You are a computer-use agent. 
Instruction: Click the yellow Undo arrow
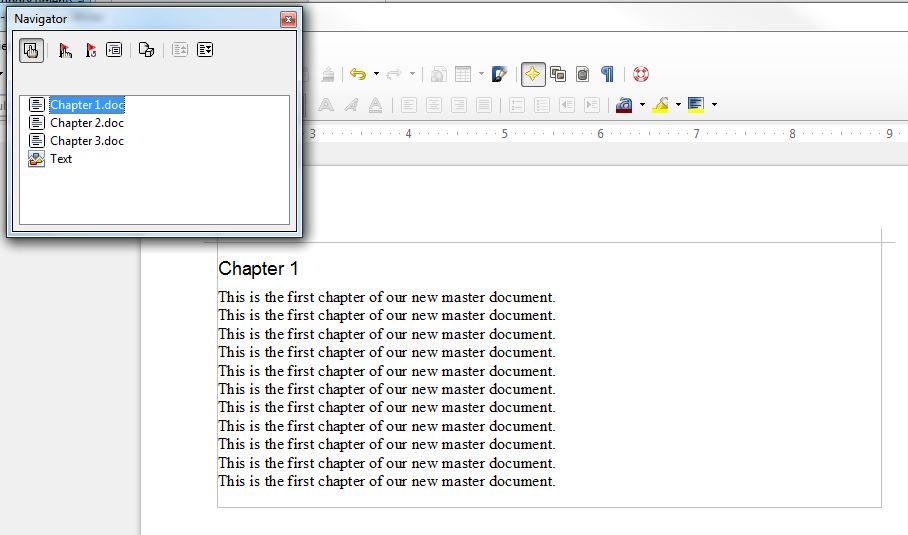pos(358,74)
